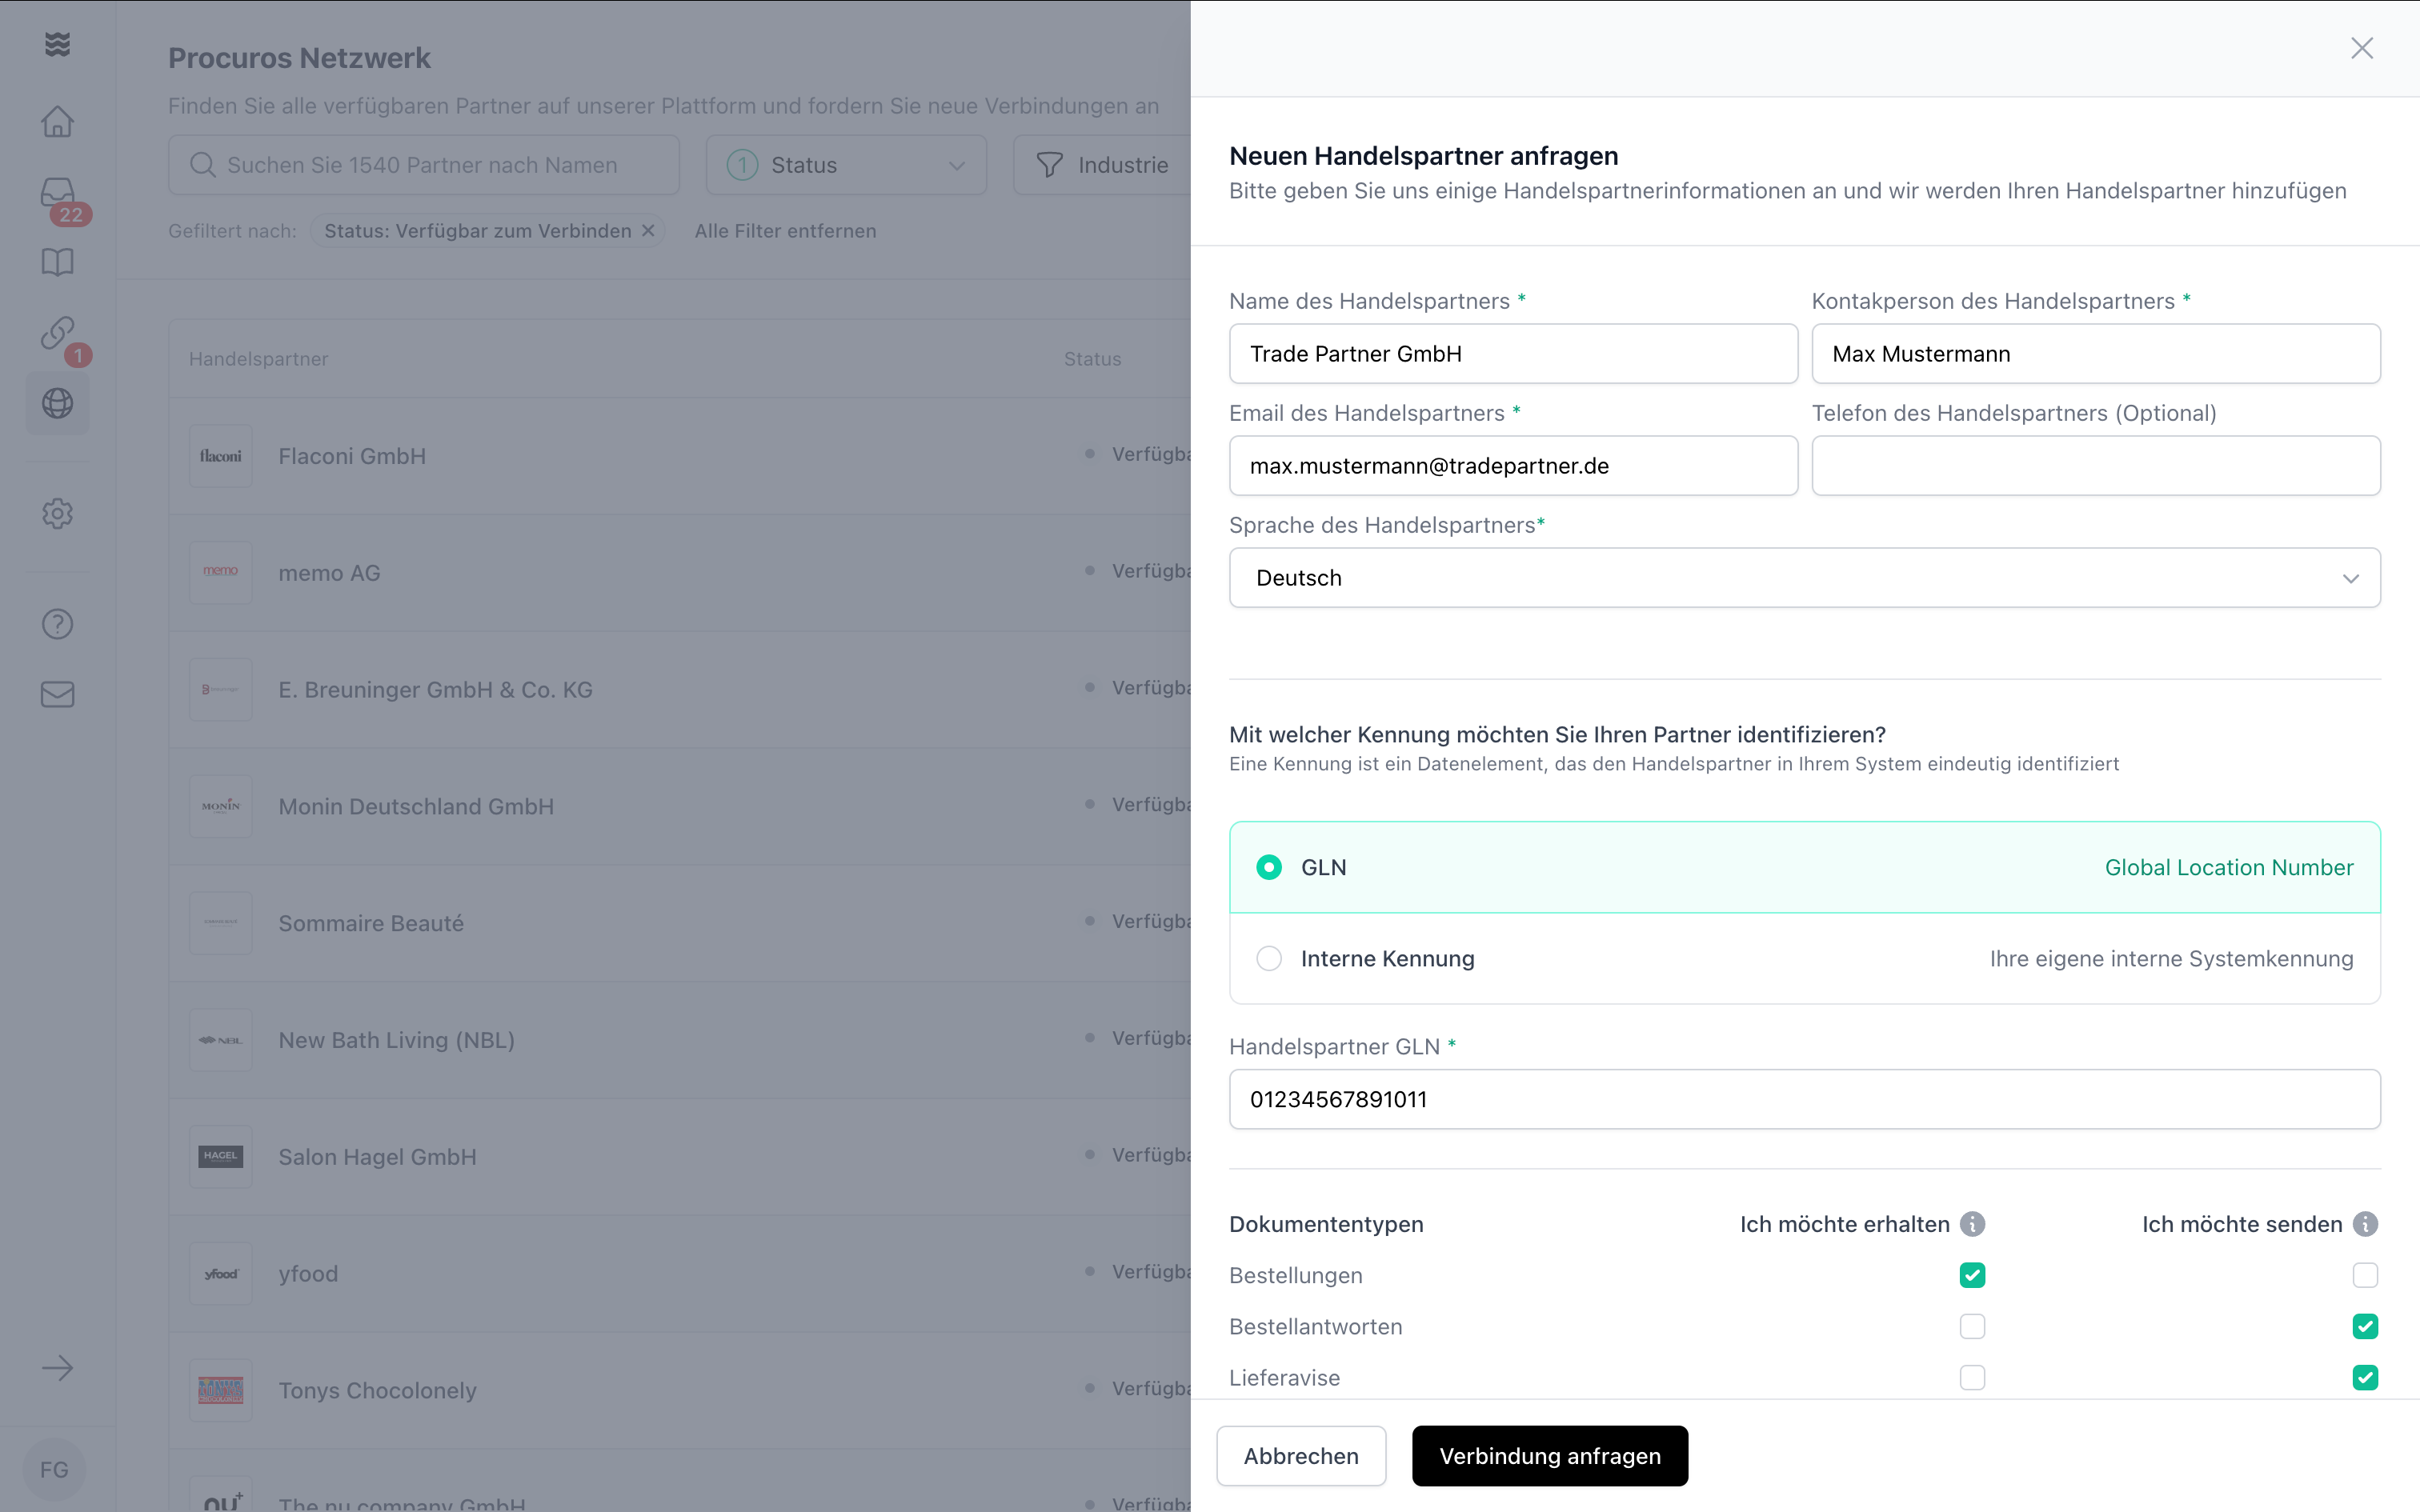Click the Handelspartner column header

[x=258, y=359]
